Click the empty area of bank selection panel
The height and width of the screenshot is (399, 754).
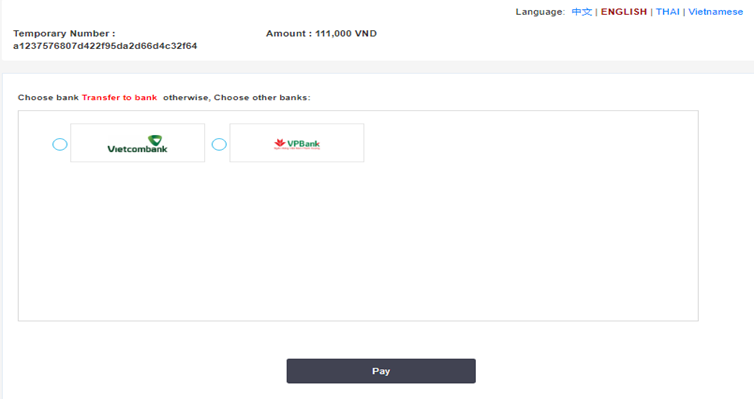[358, 240]
